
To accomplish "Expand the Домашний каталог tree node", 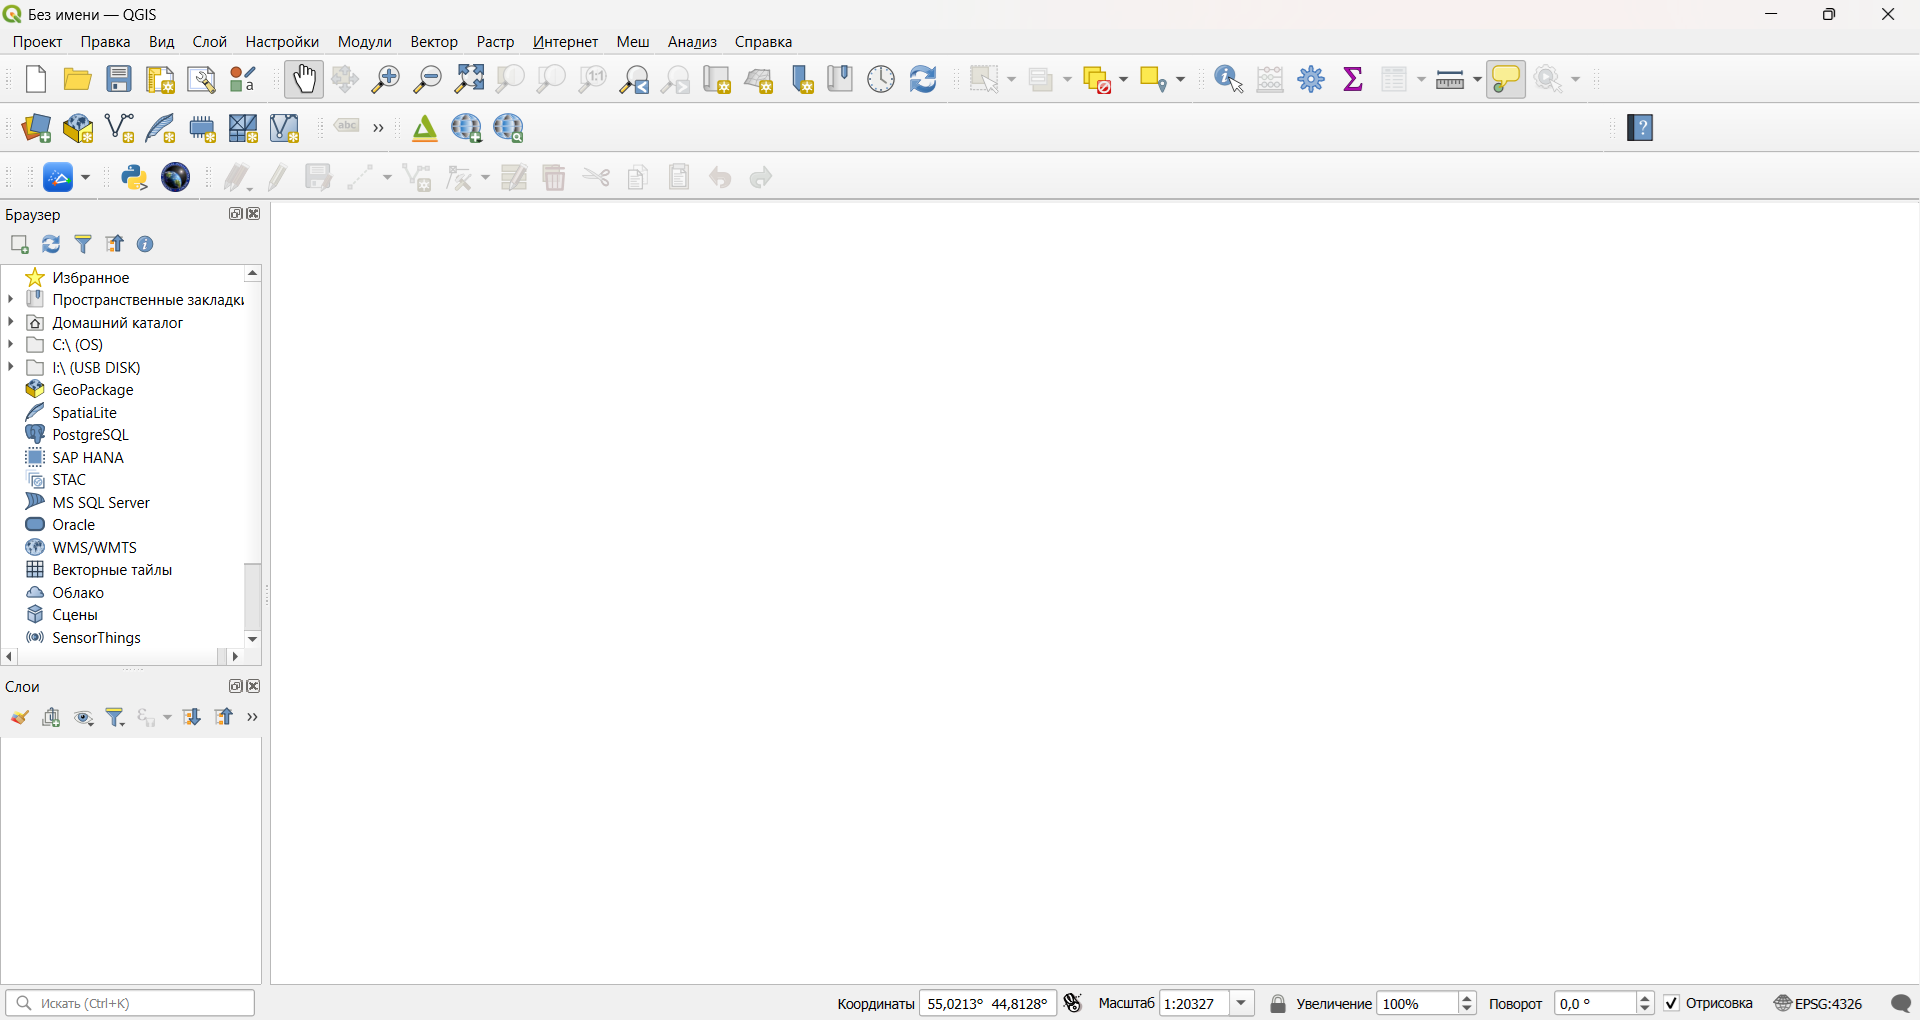I will tap(11, 322).
